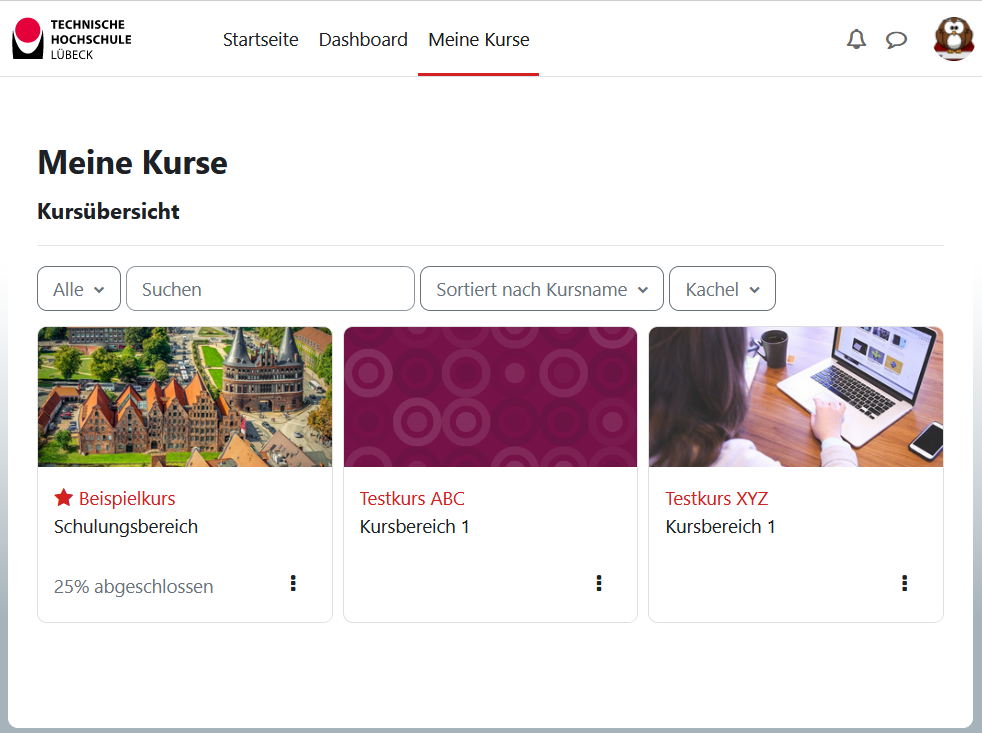The height and width of the screenshot is (733, 982).
Task: Open the three-dot menu for Beispielkurs
Action: tap(293, 583)
